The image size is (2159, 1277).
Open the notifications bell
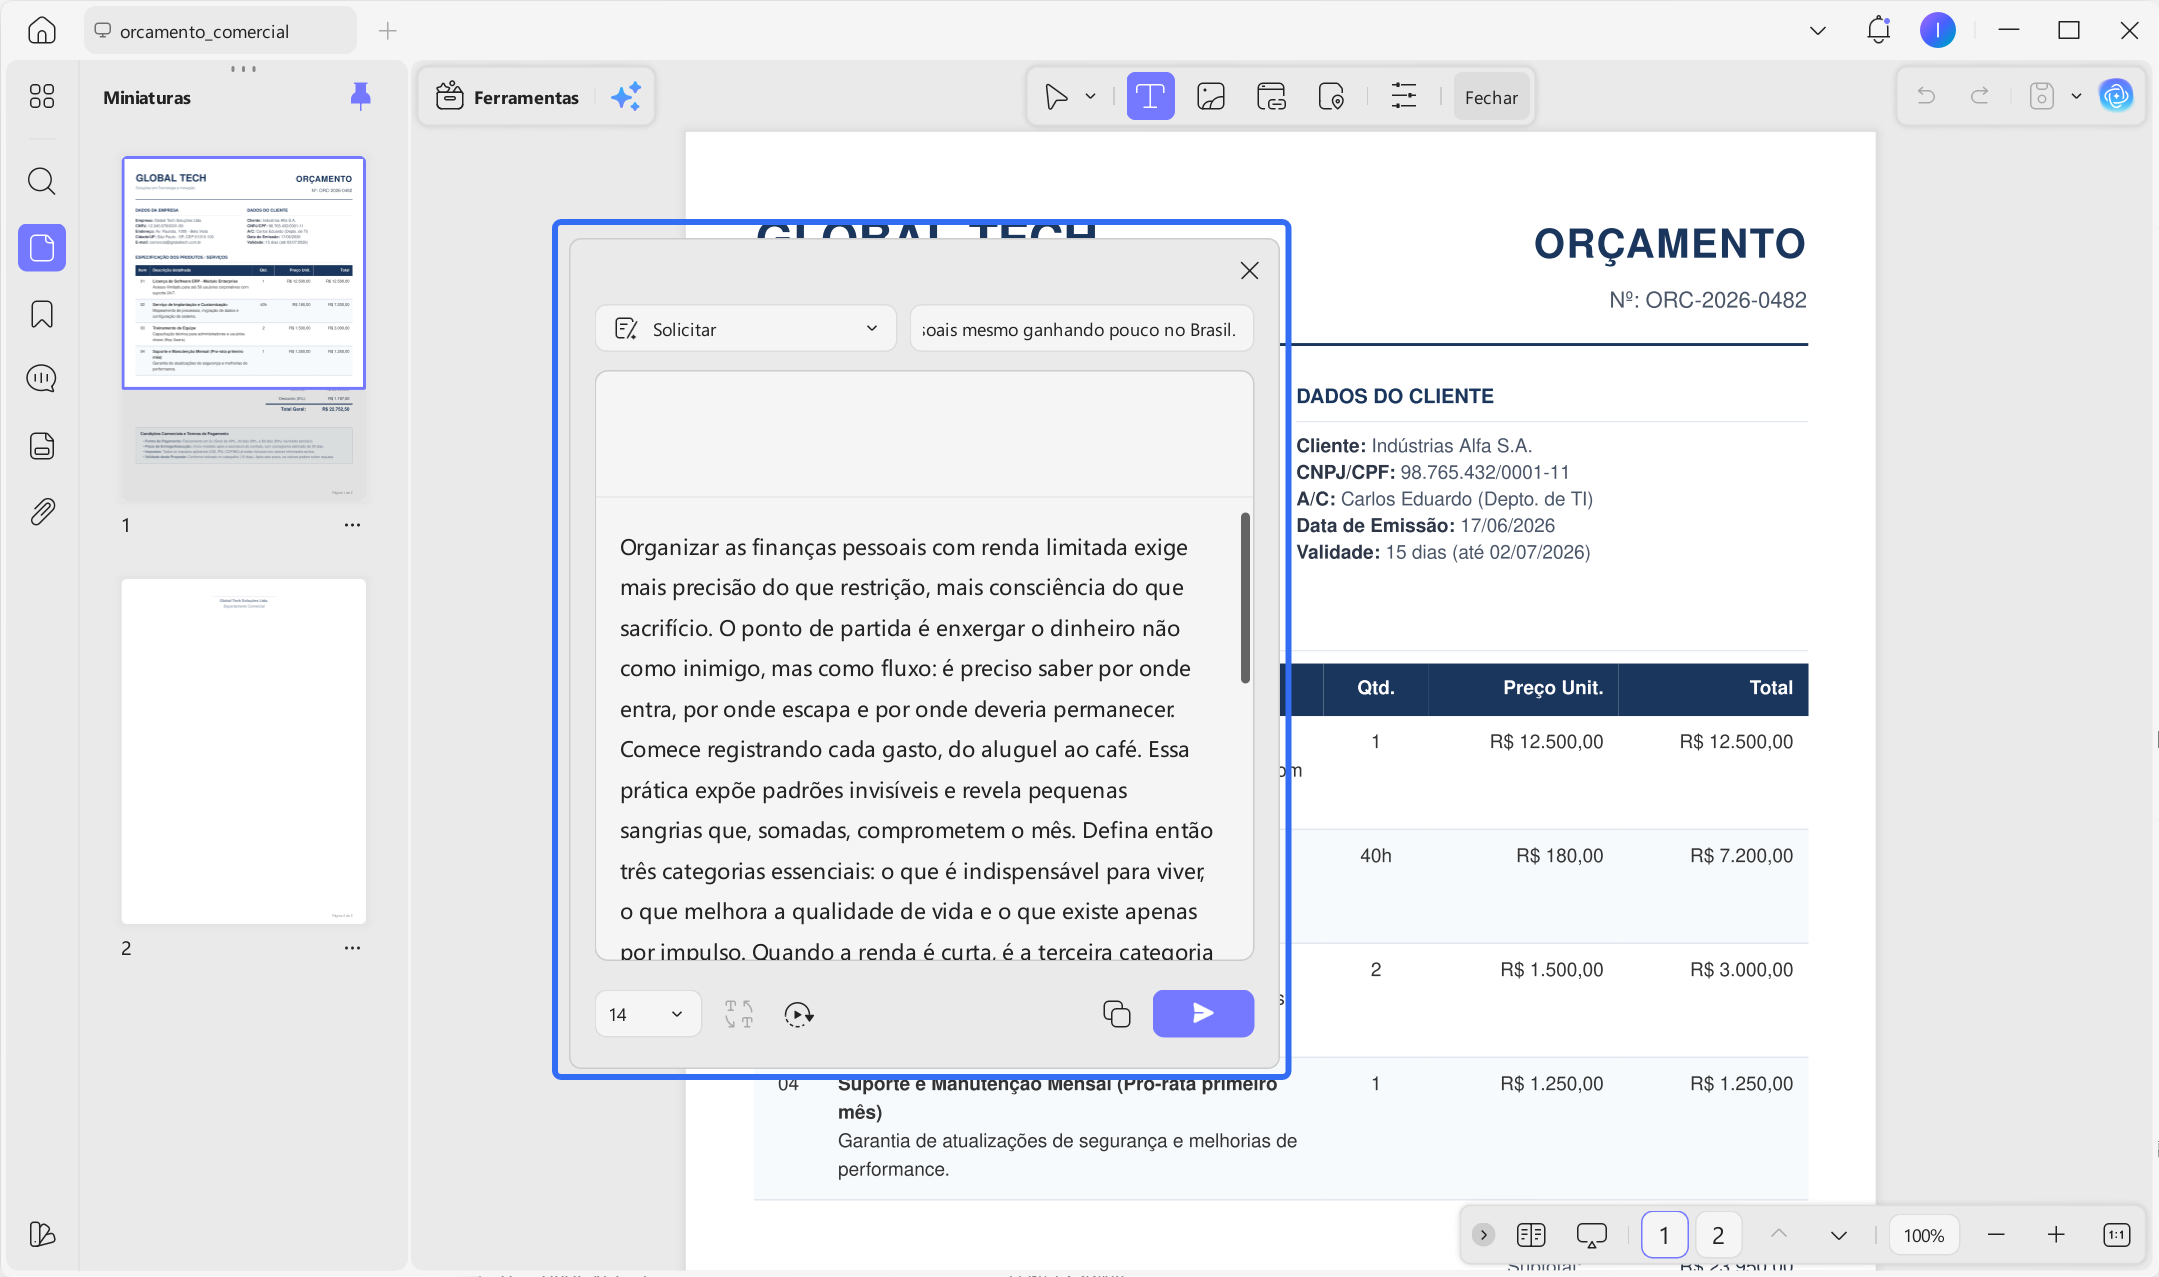pyautogui.click(x=1878, y=30)
